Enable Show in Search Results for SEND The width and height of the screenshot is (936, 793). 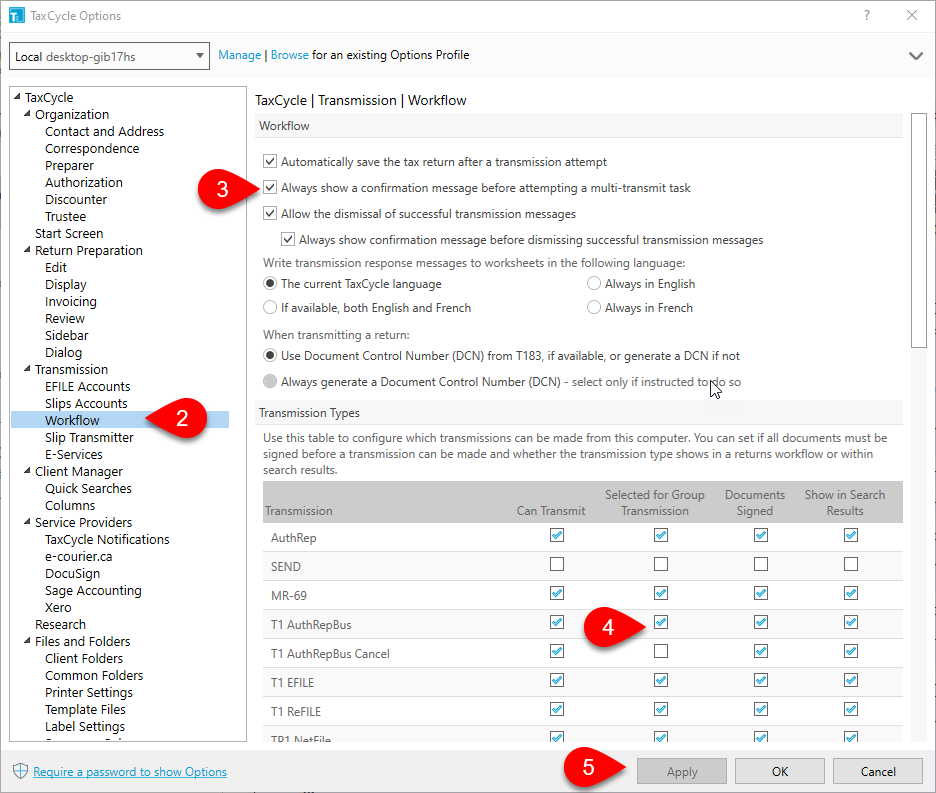tap(851, 564)
